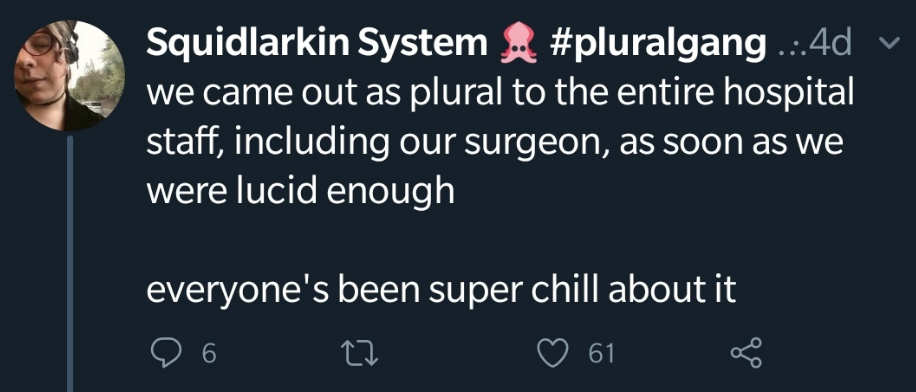Click the reply count of 6

click(210, 354)
